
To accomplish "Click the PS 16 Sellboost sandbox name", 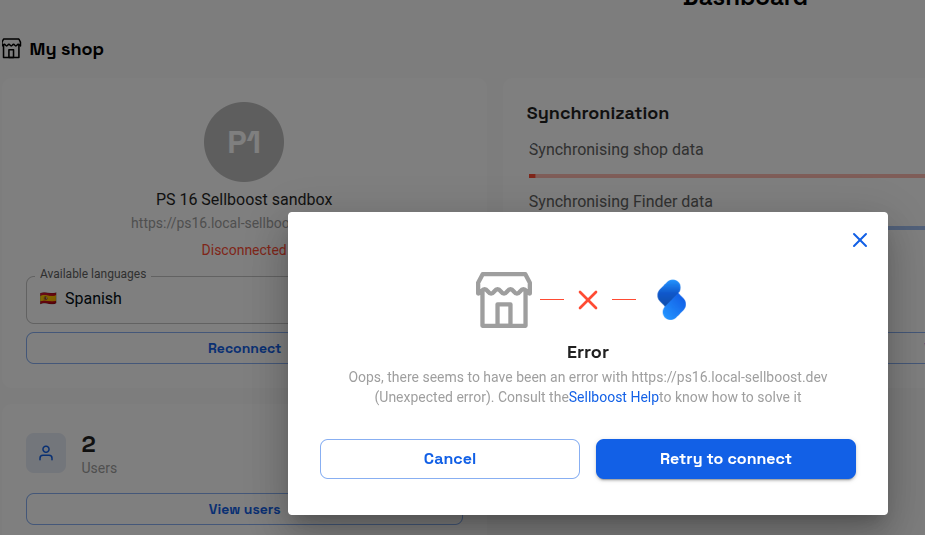I will tap(244, 199).
